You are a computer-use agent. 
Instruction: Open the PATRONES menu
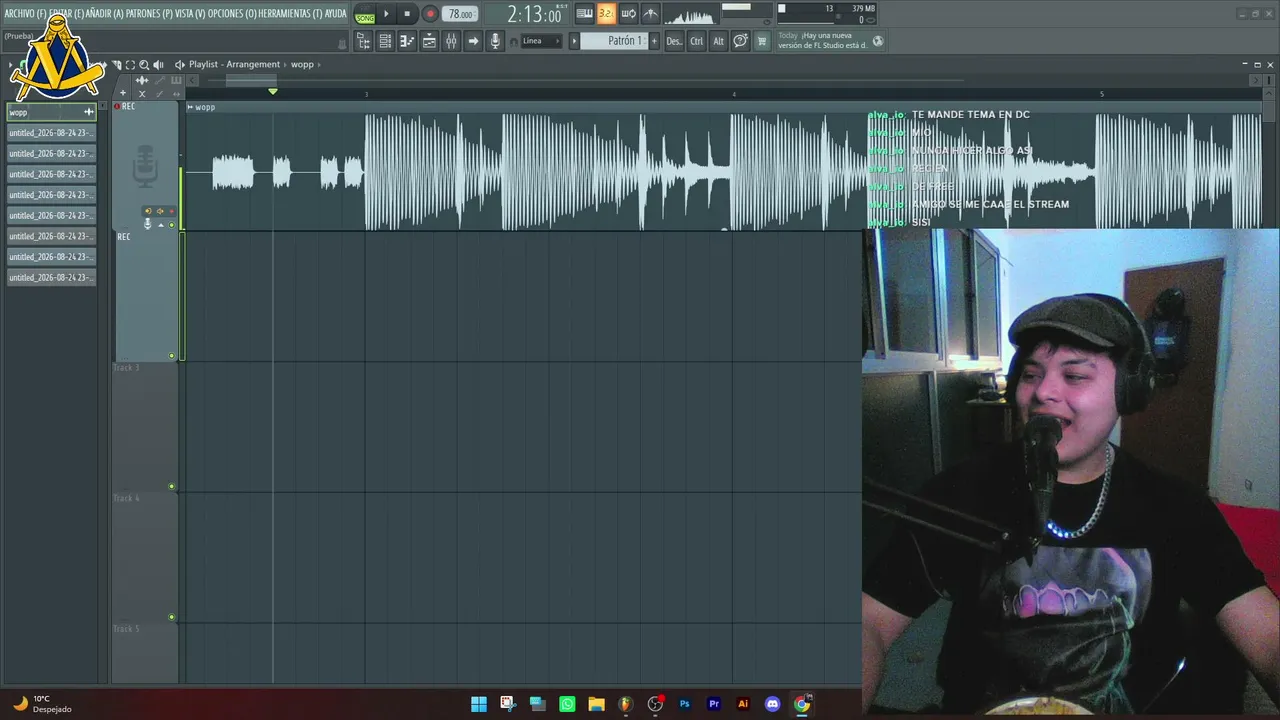149,14
